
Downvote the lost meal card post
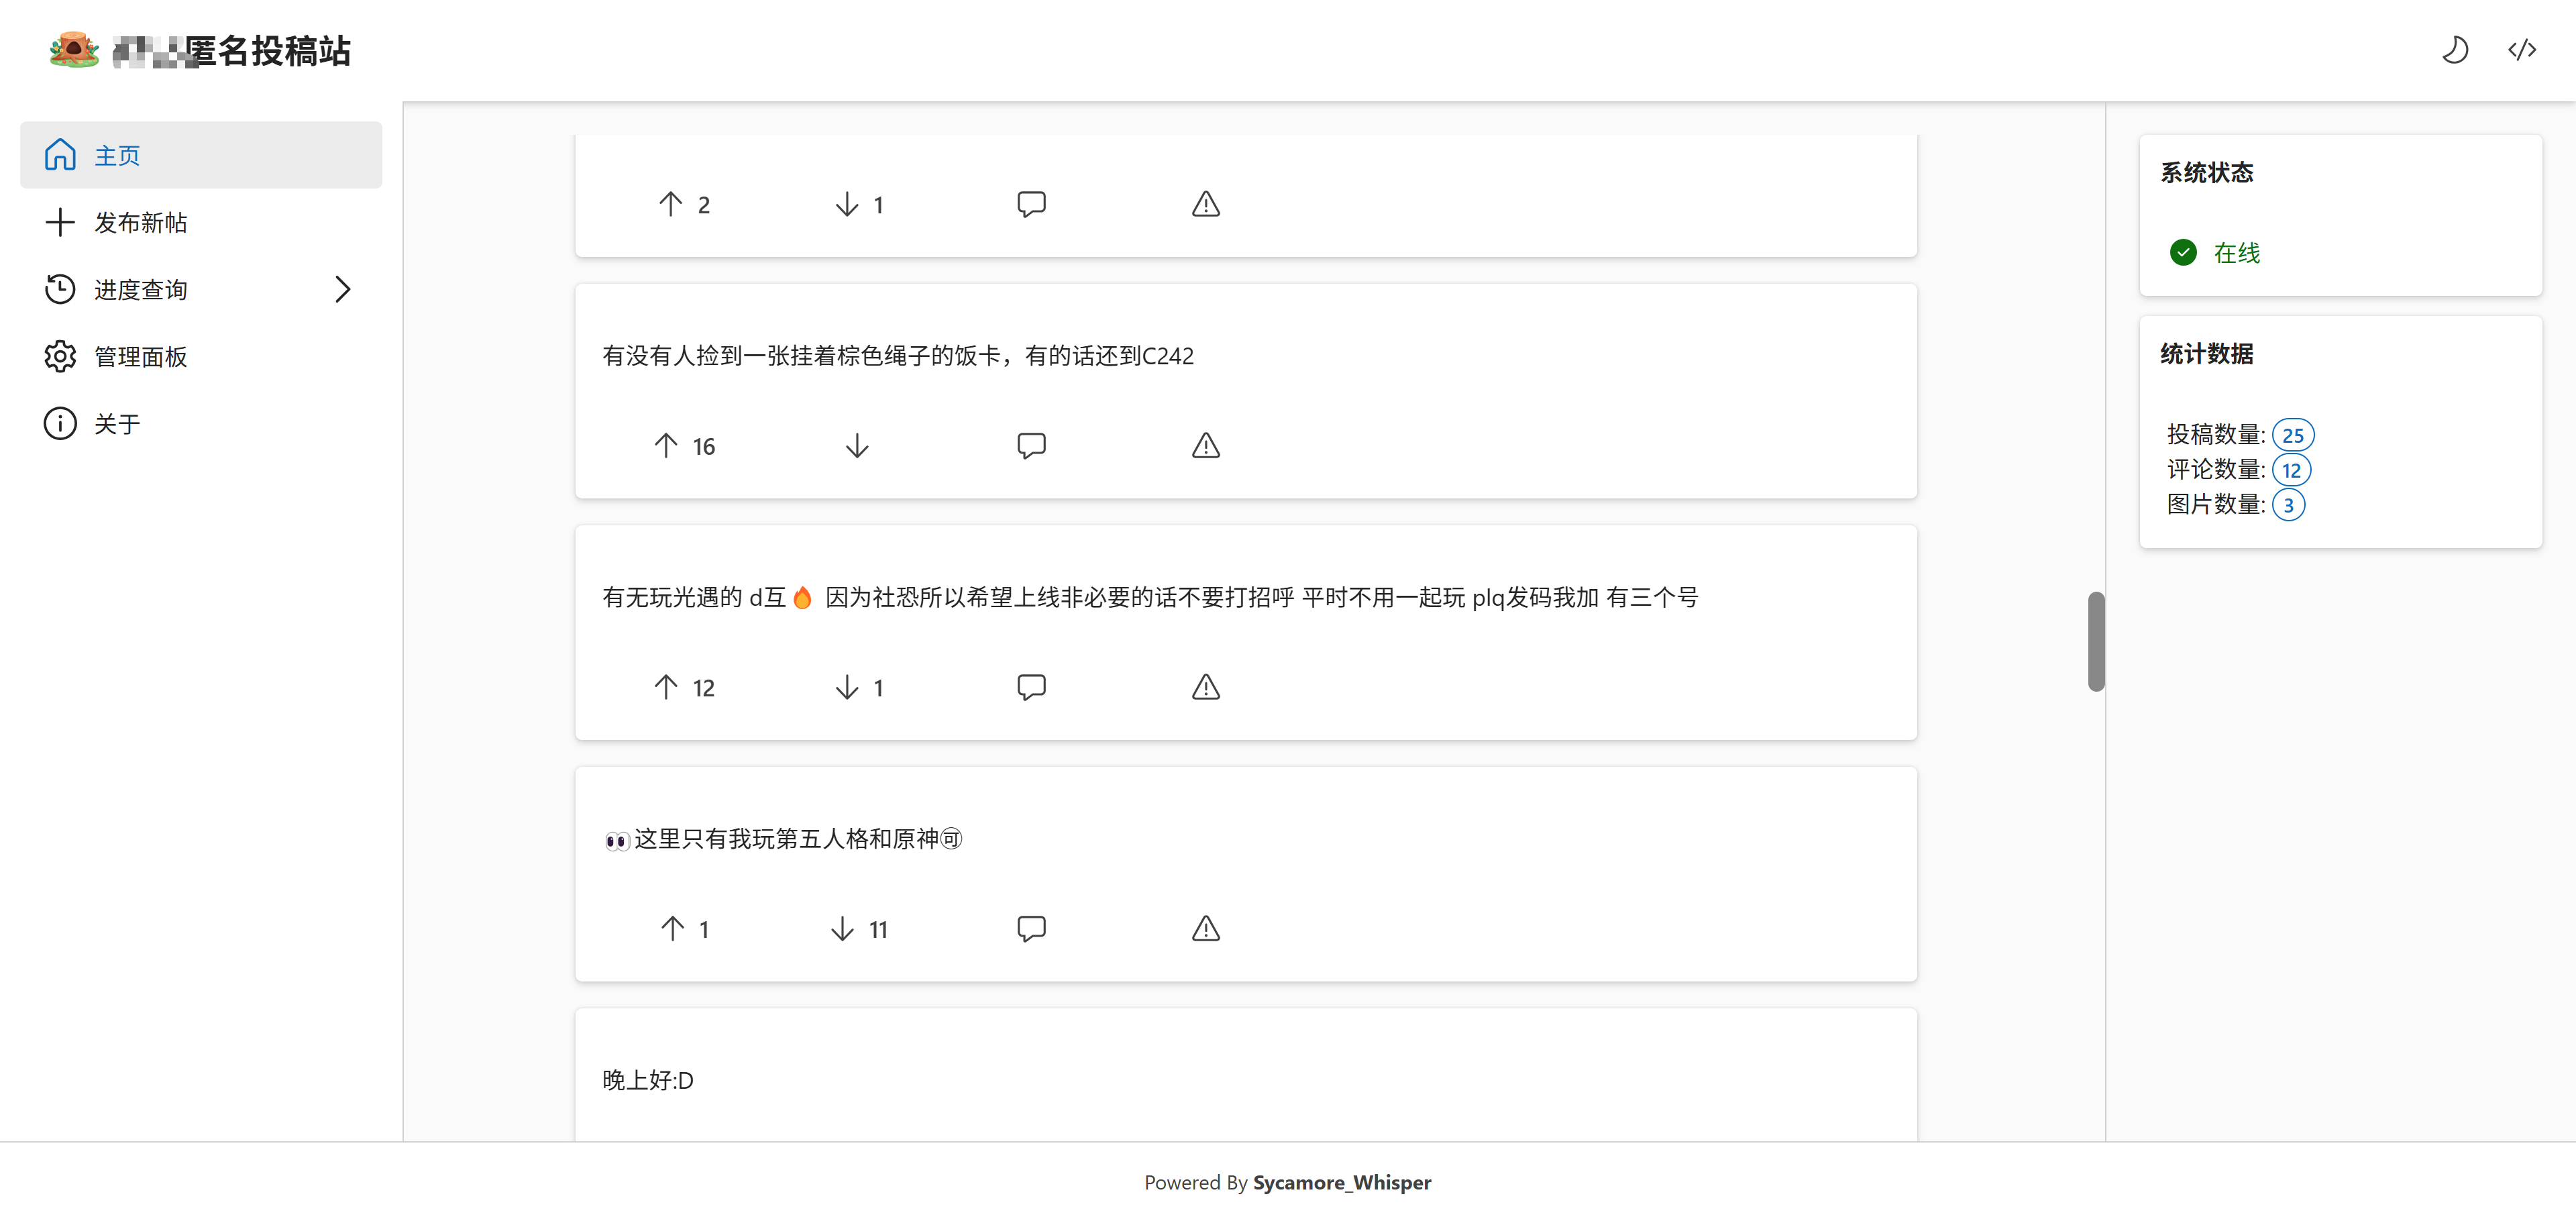click(856, 446)
